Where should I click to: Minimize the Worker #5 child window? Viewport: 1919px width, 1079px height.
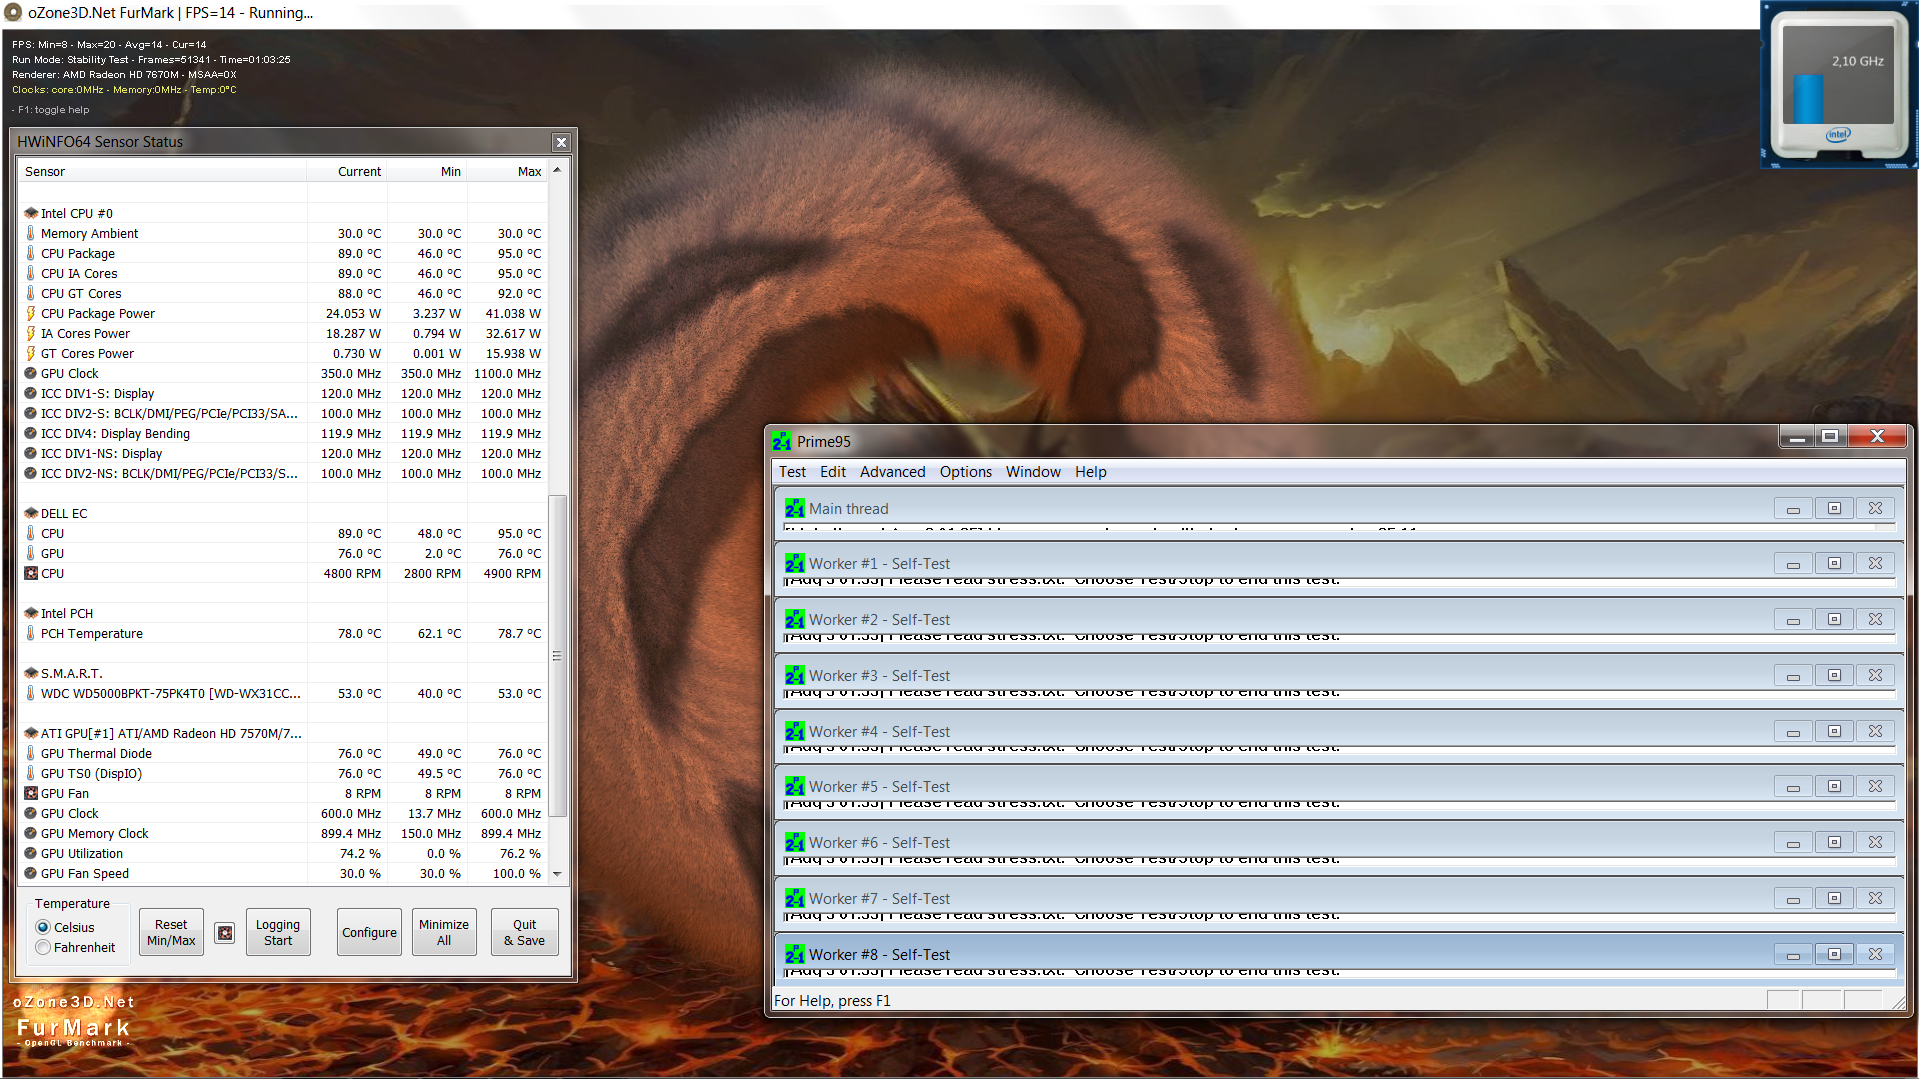pyautogui.click(x=1793, y=786)
